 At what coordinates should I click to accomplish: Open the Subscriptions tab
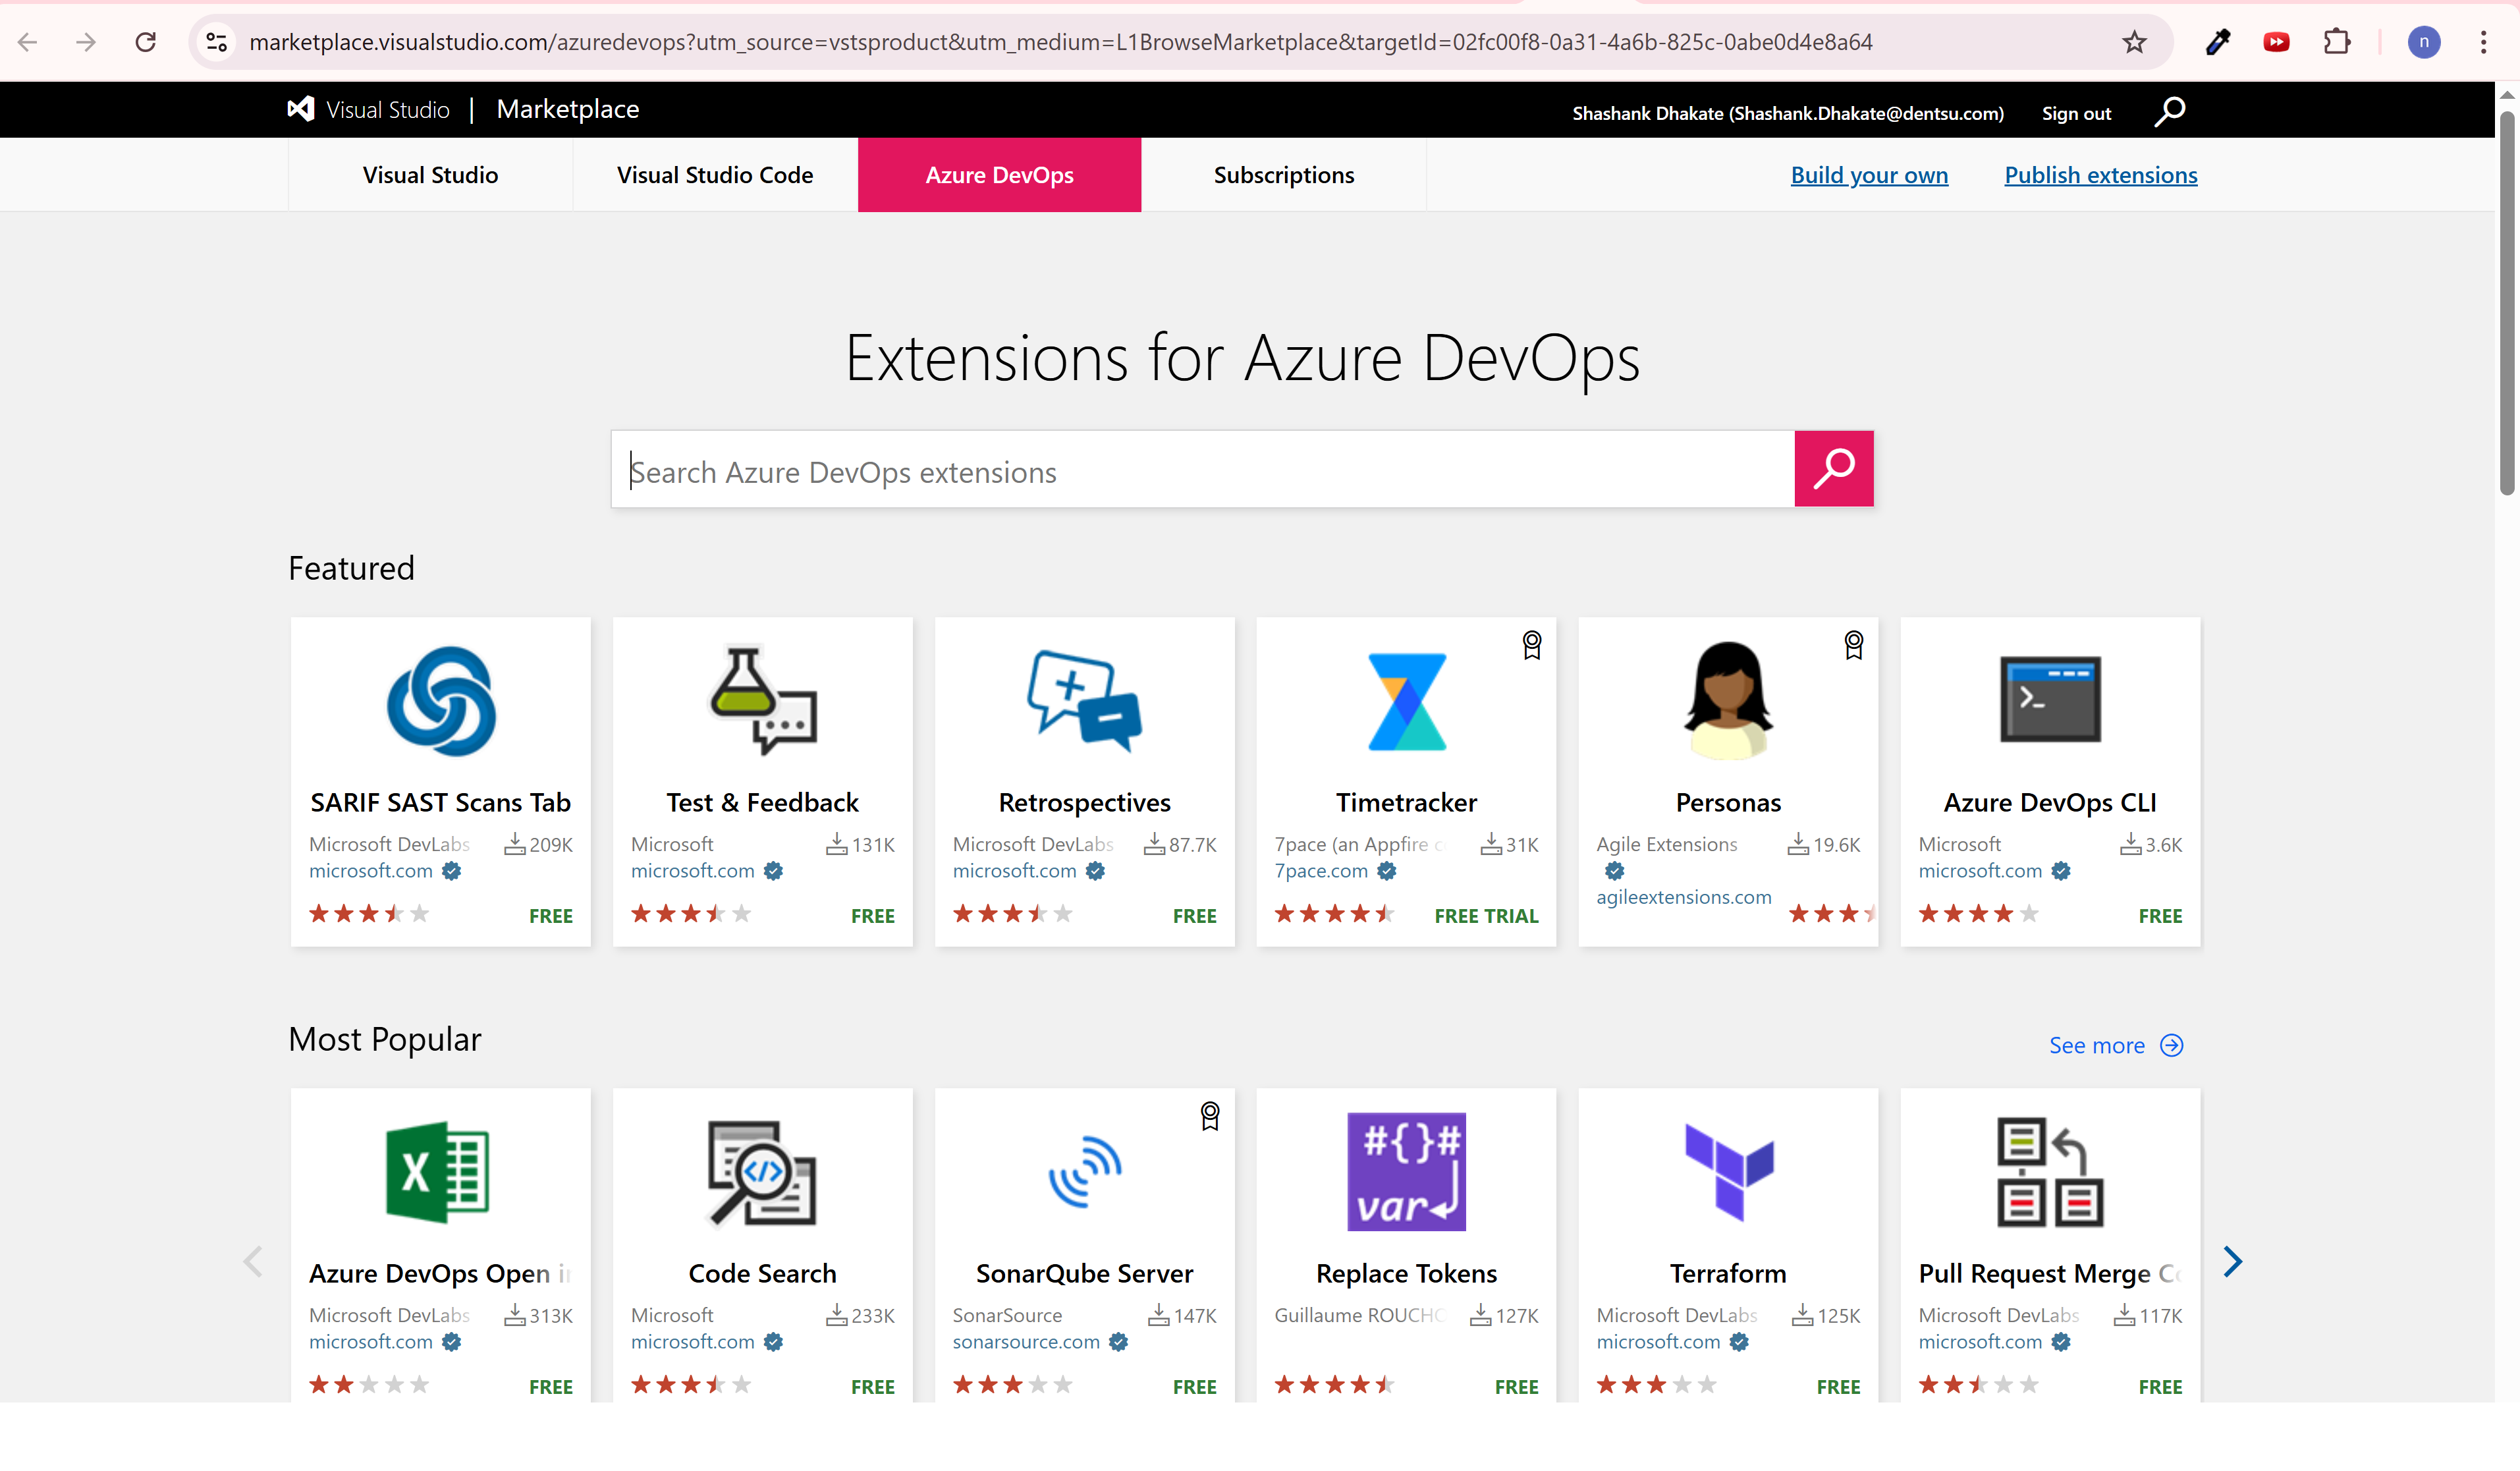point(1284,174)
